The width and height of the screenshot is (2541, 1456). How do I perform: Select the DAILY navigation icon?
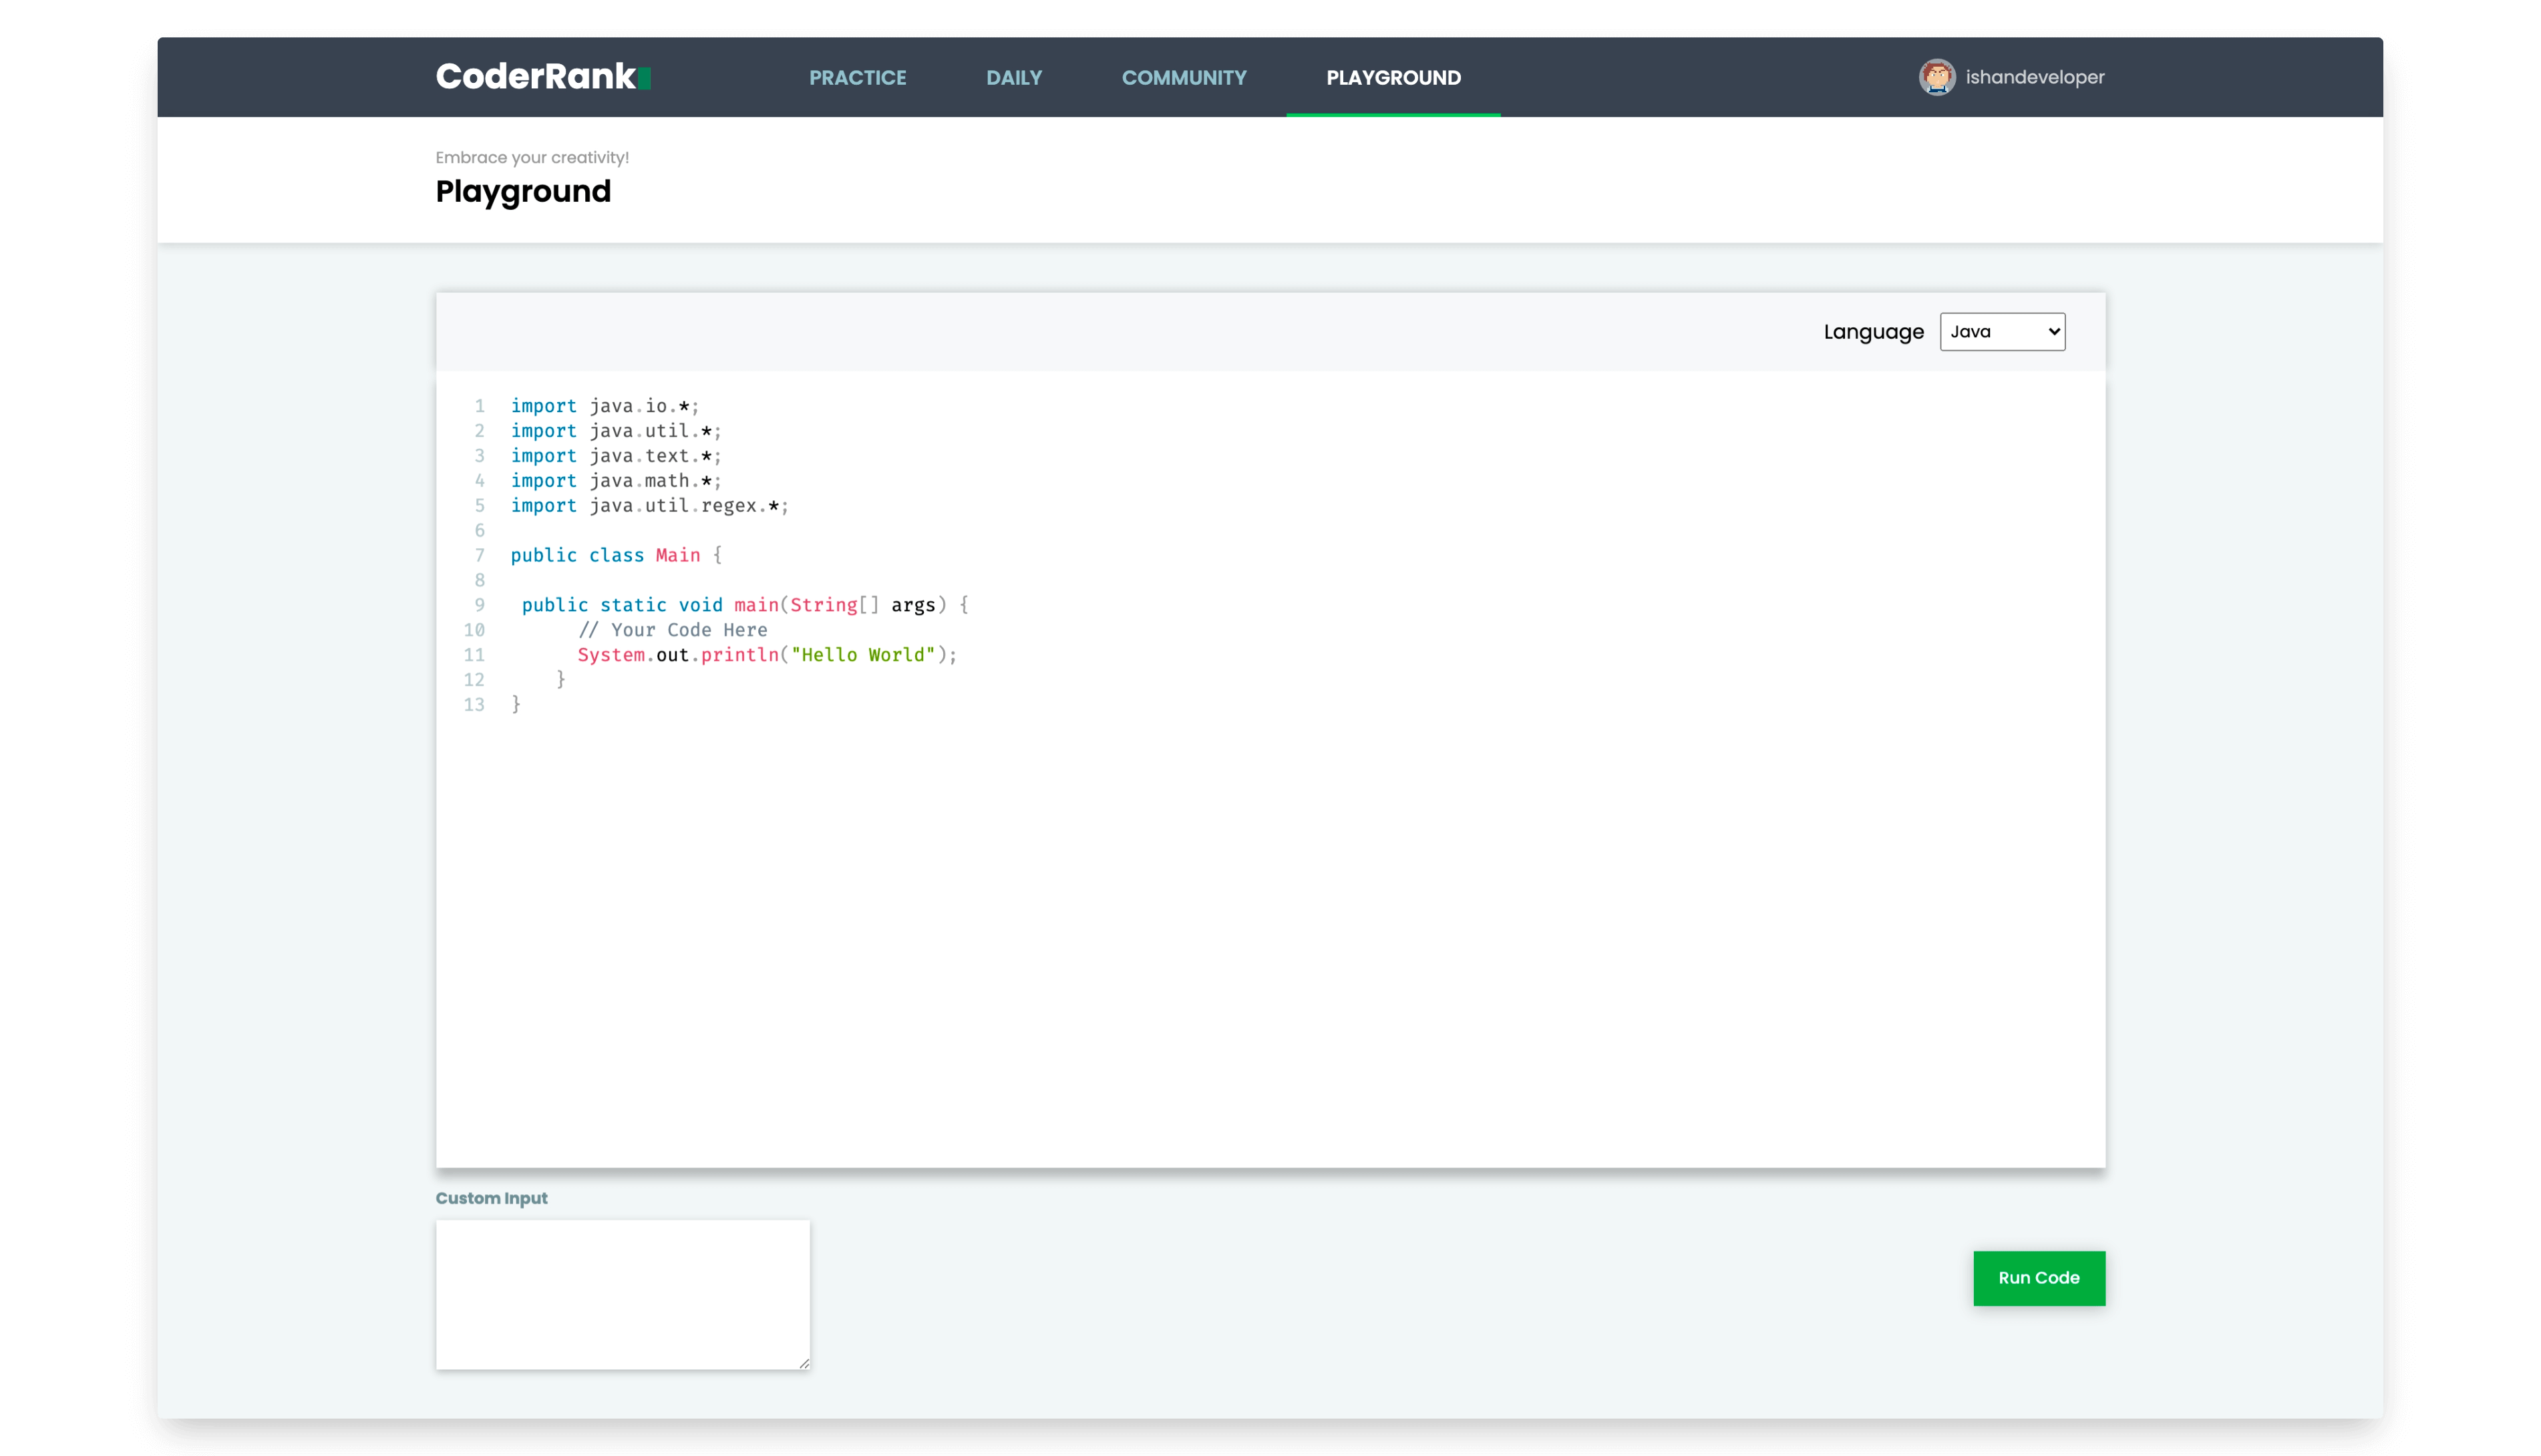[1014, 77]
